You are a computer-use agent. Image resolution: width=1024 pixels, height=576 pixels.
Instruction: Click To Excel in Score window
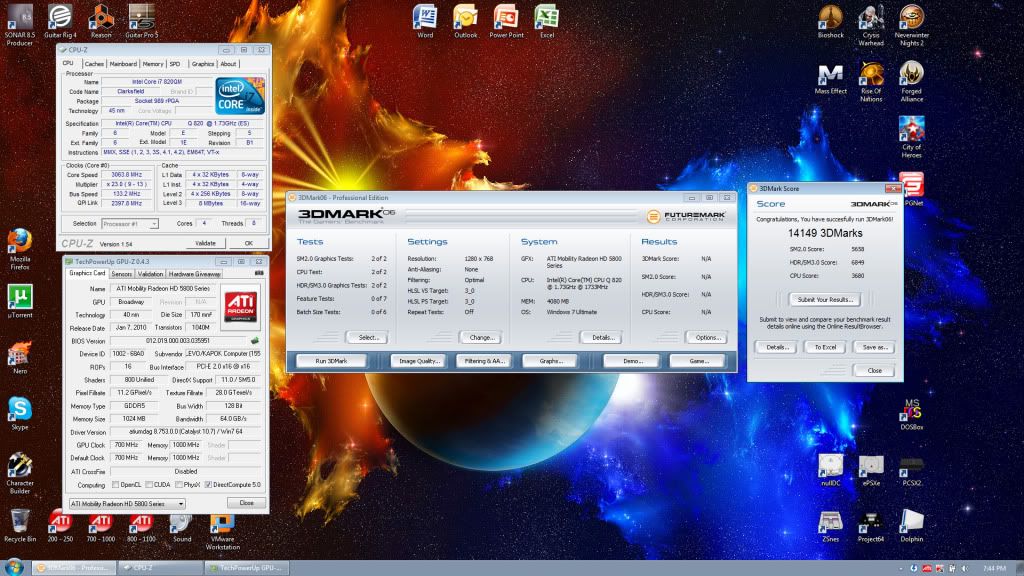click(825, 347)
